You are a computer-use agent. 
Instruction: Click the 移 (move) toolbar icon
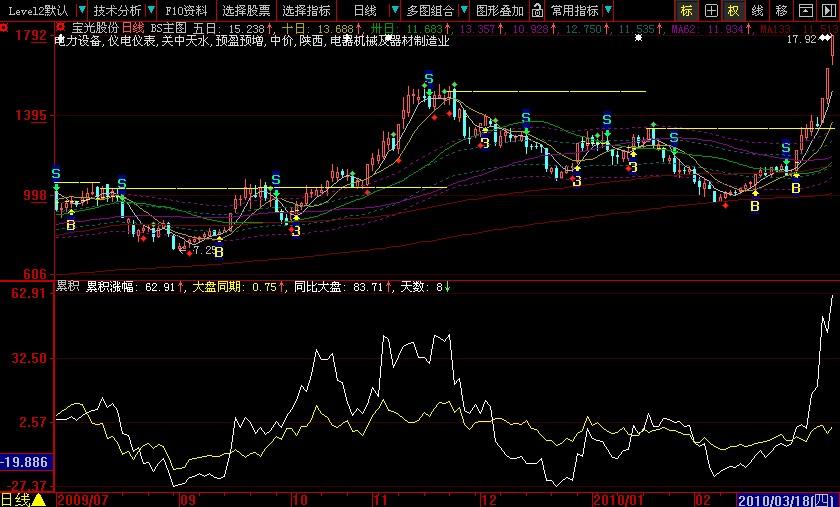781,11
